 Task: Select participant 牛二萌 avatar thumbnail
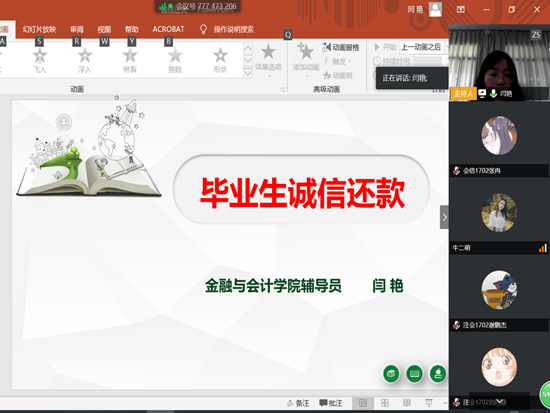(x=499, y=213)
